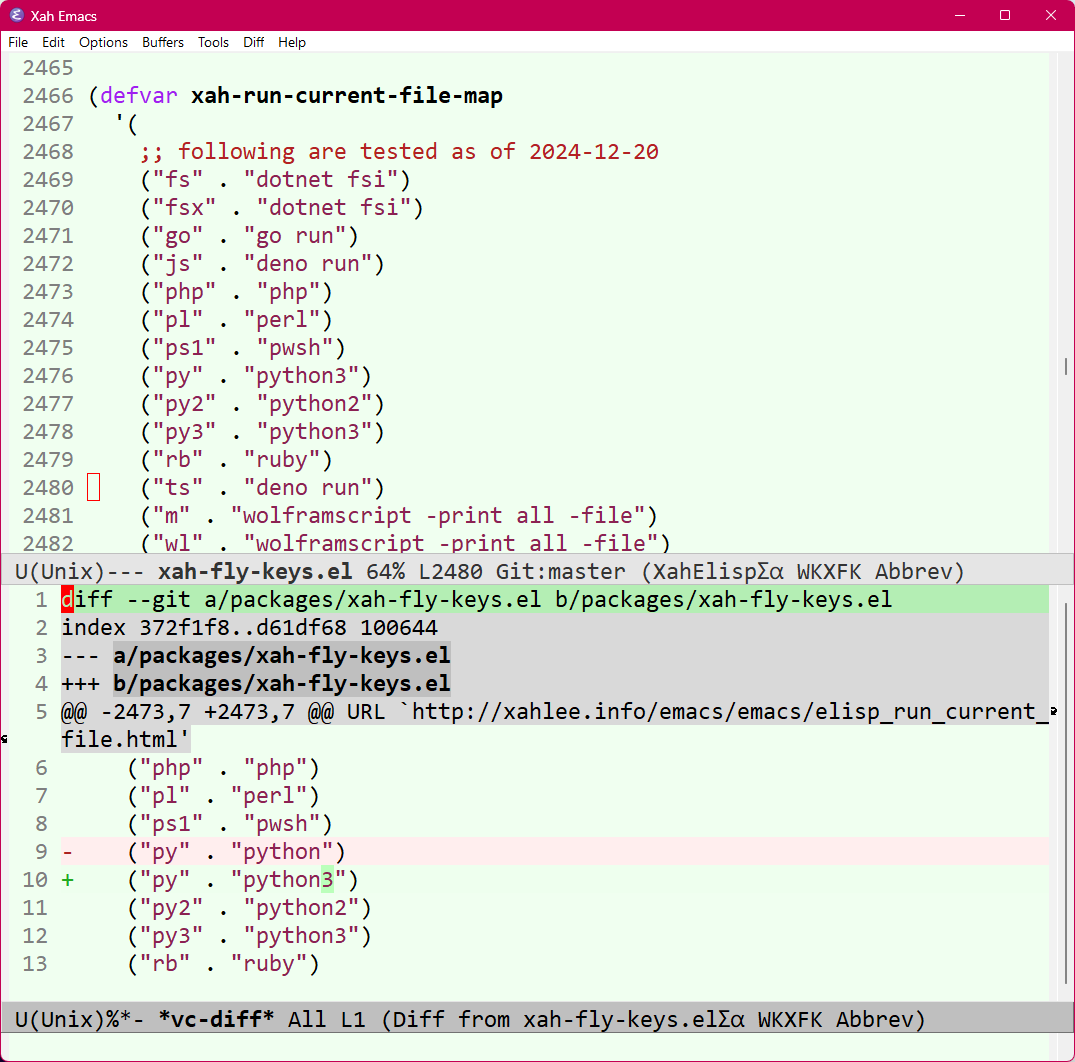The image size is (1075, 1062).
Task: Click the *vc-diff* buffer name in mode line
Action: (x=216, y=1019)
